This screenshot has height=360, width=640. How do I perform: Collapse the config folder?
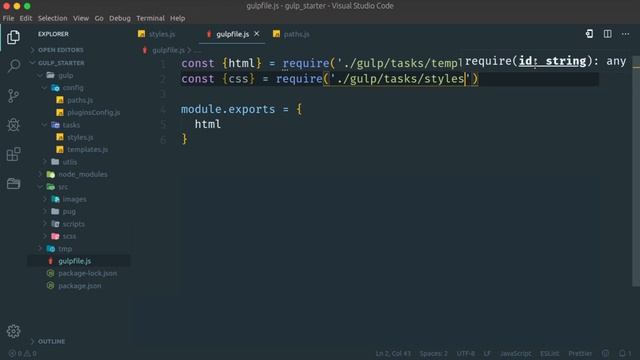[73, 88]
